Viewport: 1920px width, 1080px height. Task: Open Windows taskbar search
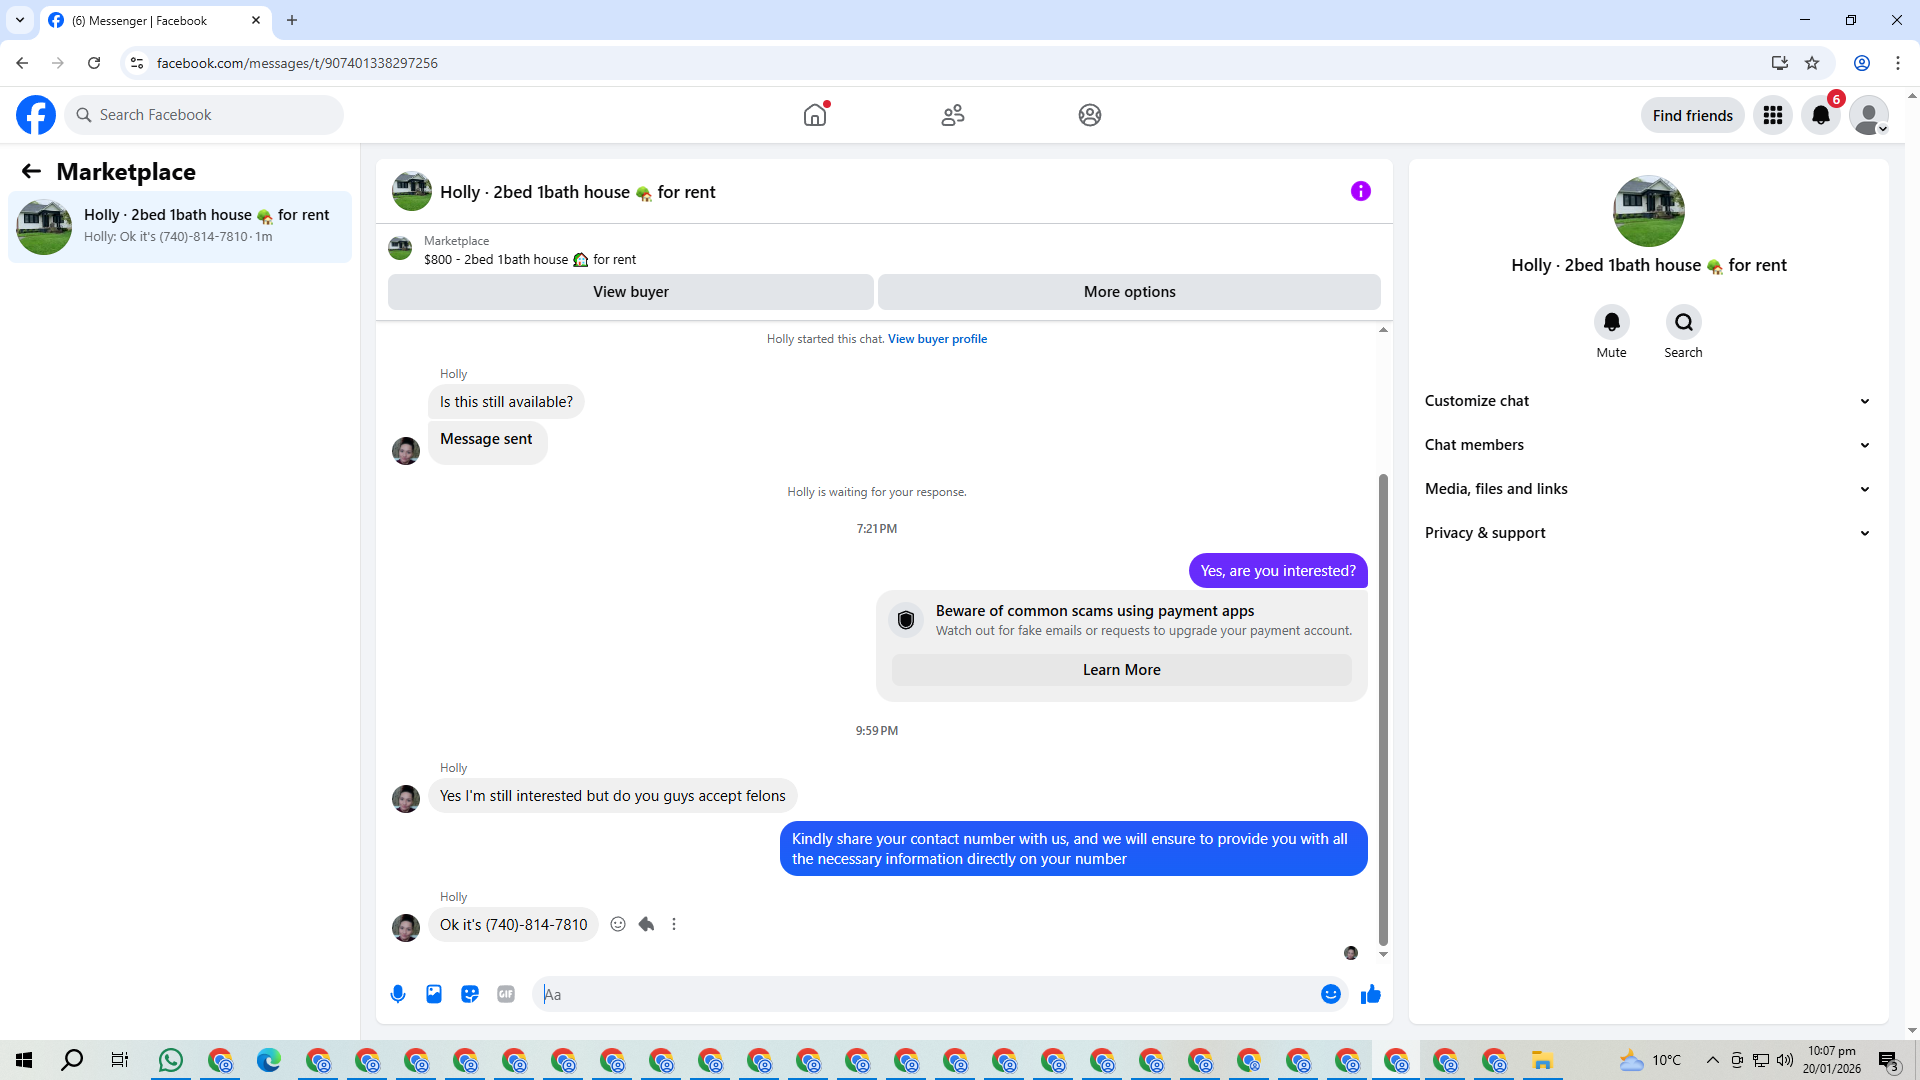coord(72,1060)
